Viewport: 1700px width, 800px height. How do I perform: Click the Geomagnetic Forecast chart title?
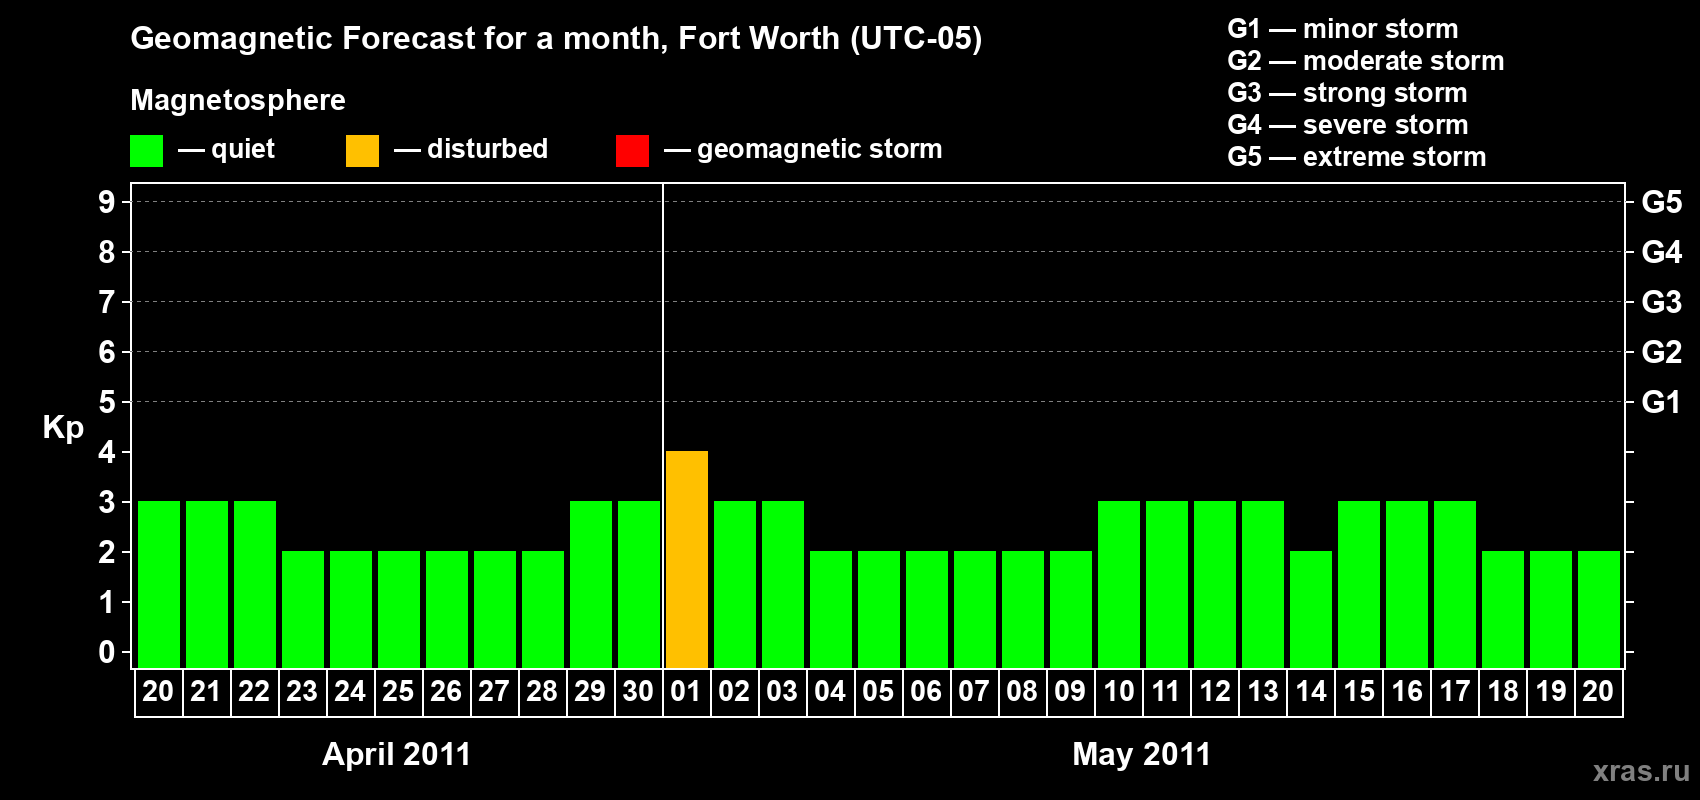(556, 38)
